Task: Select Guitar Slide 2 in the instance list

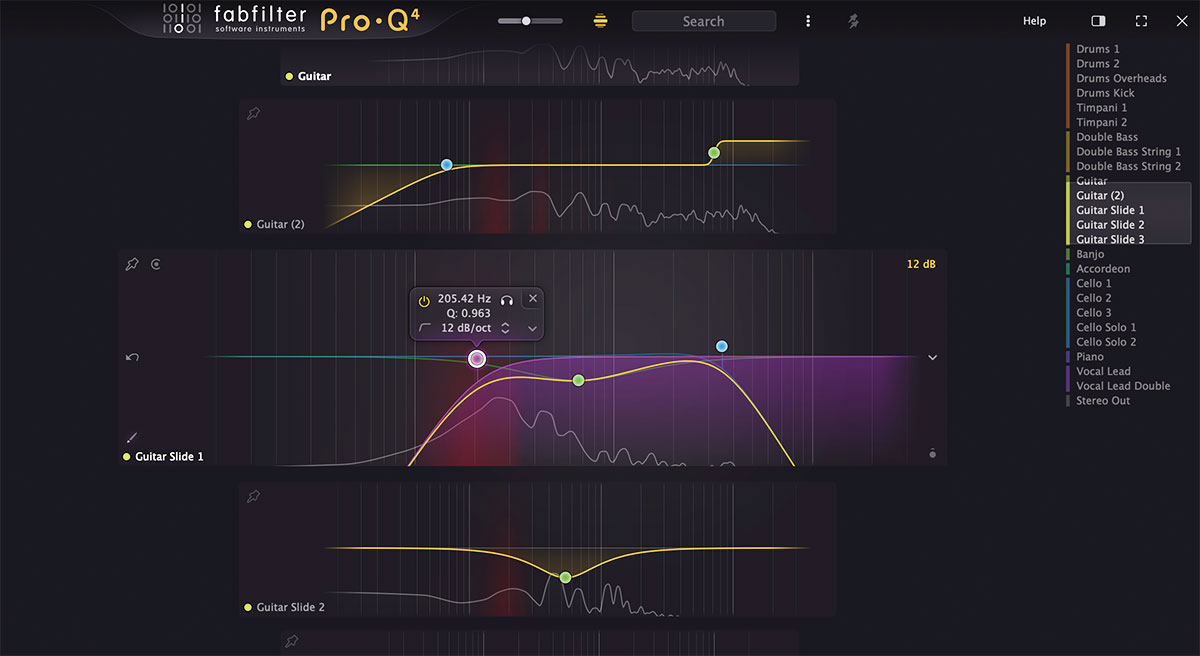Action: click(x=1110, y=225)
